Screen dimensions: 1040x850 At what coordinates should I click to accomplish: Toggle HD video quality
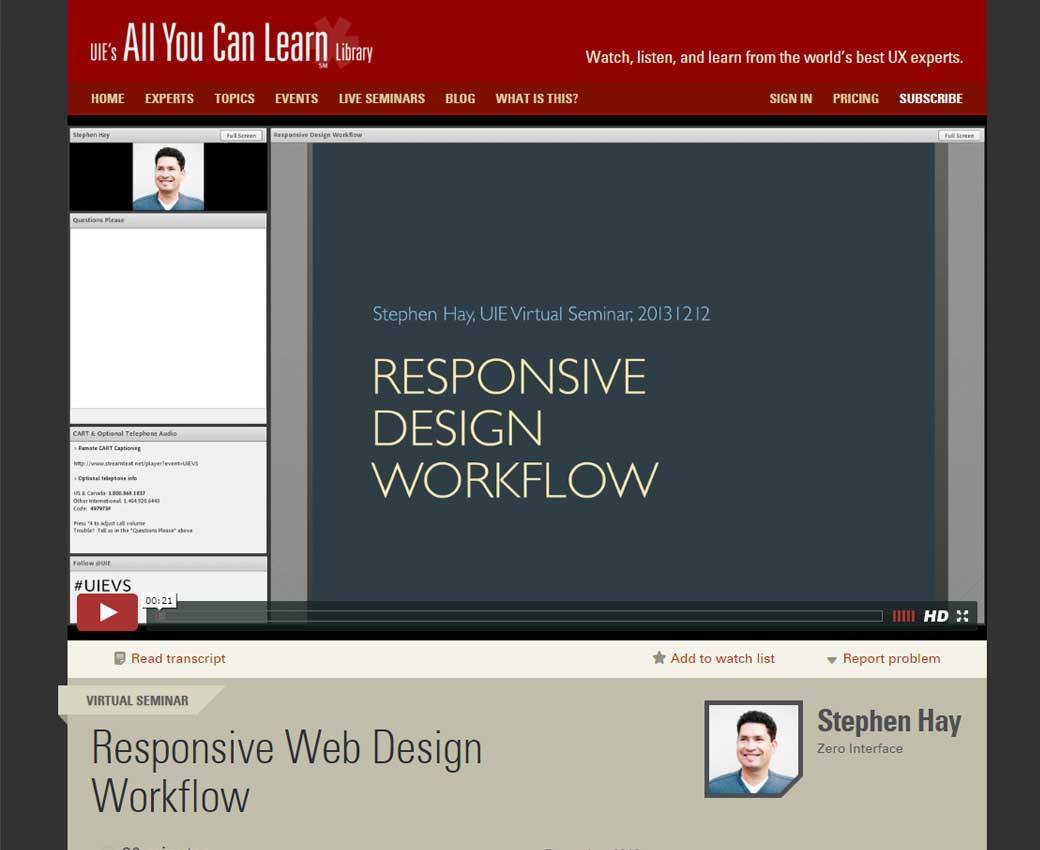point(935,616)
